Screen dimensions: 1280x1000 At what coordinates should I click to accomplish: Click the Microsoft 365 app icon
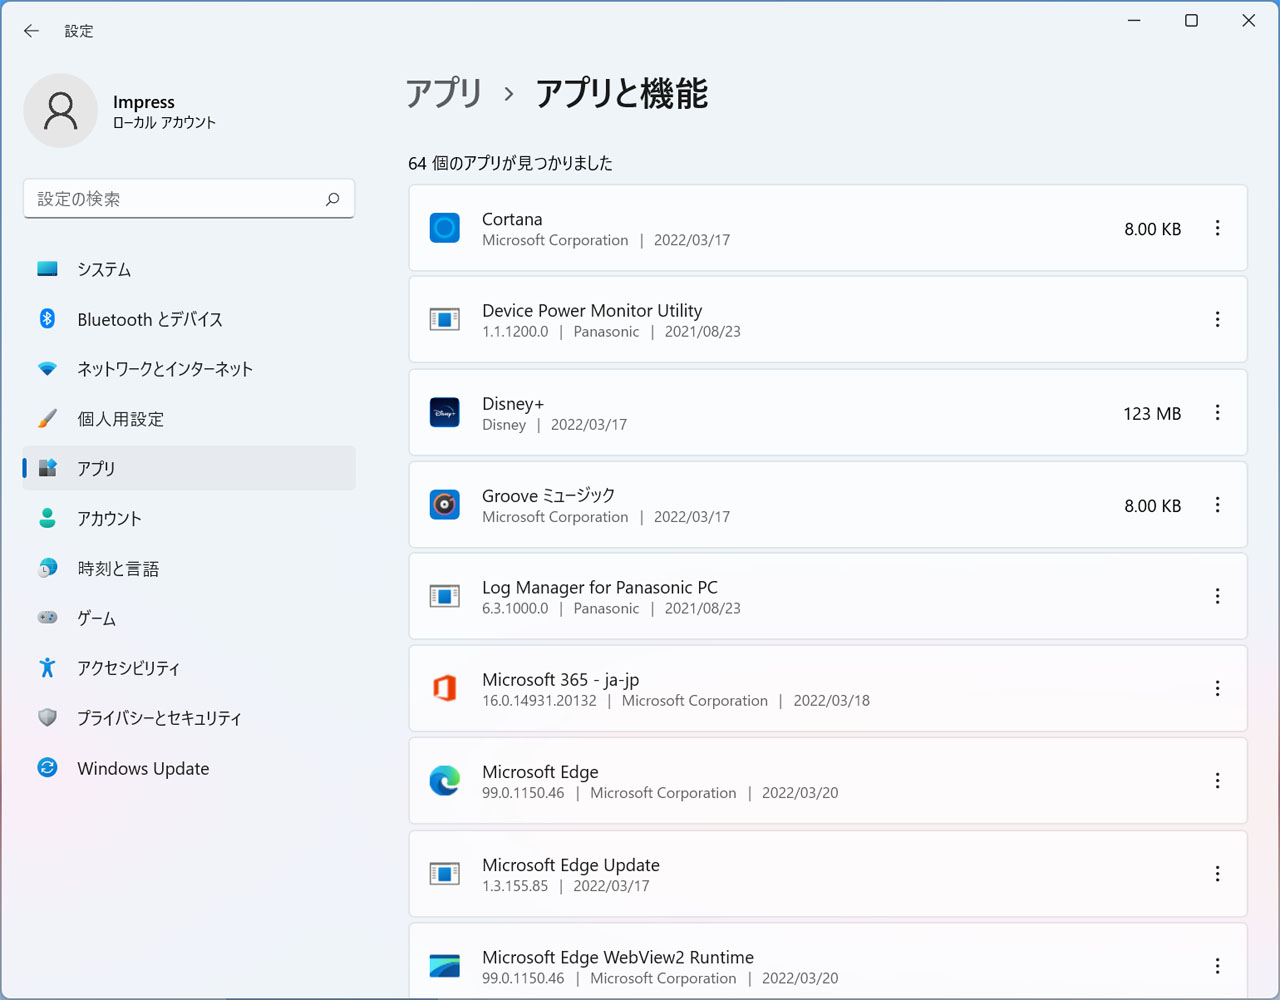pos(444,688)
